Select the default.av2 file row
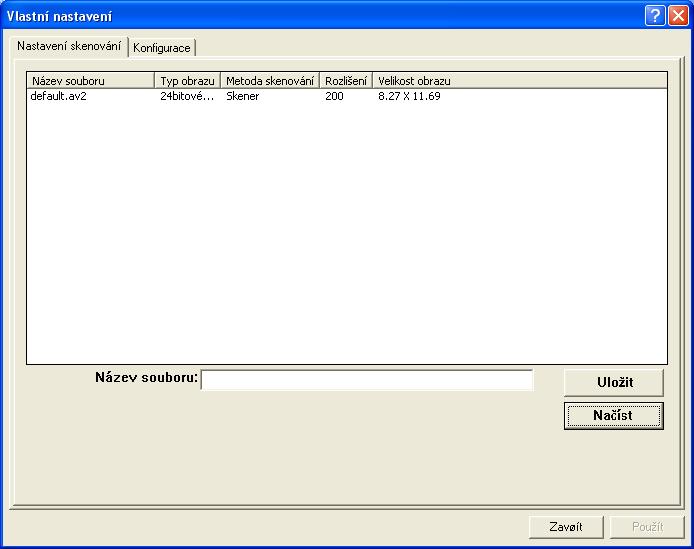The image size is (694, 549). [x=347, y=96]
